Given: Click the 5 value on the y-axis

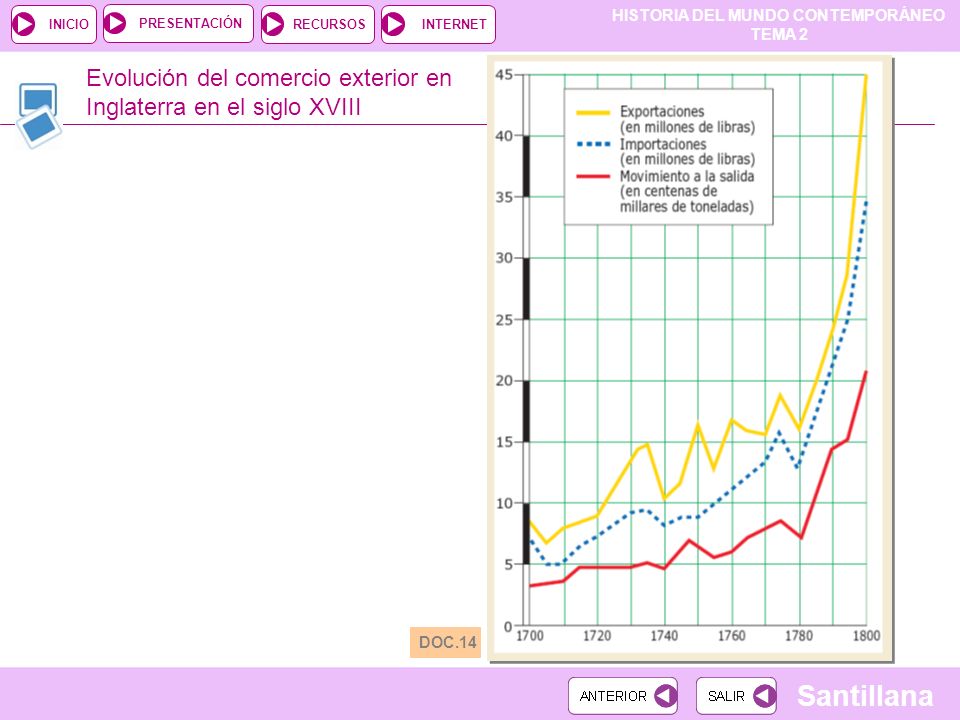Looking at the screenshot, I should (509, 564).
